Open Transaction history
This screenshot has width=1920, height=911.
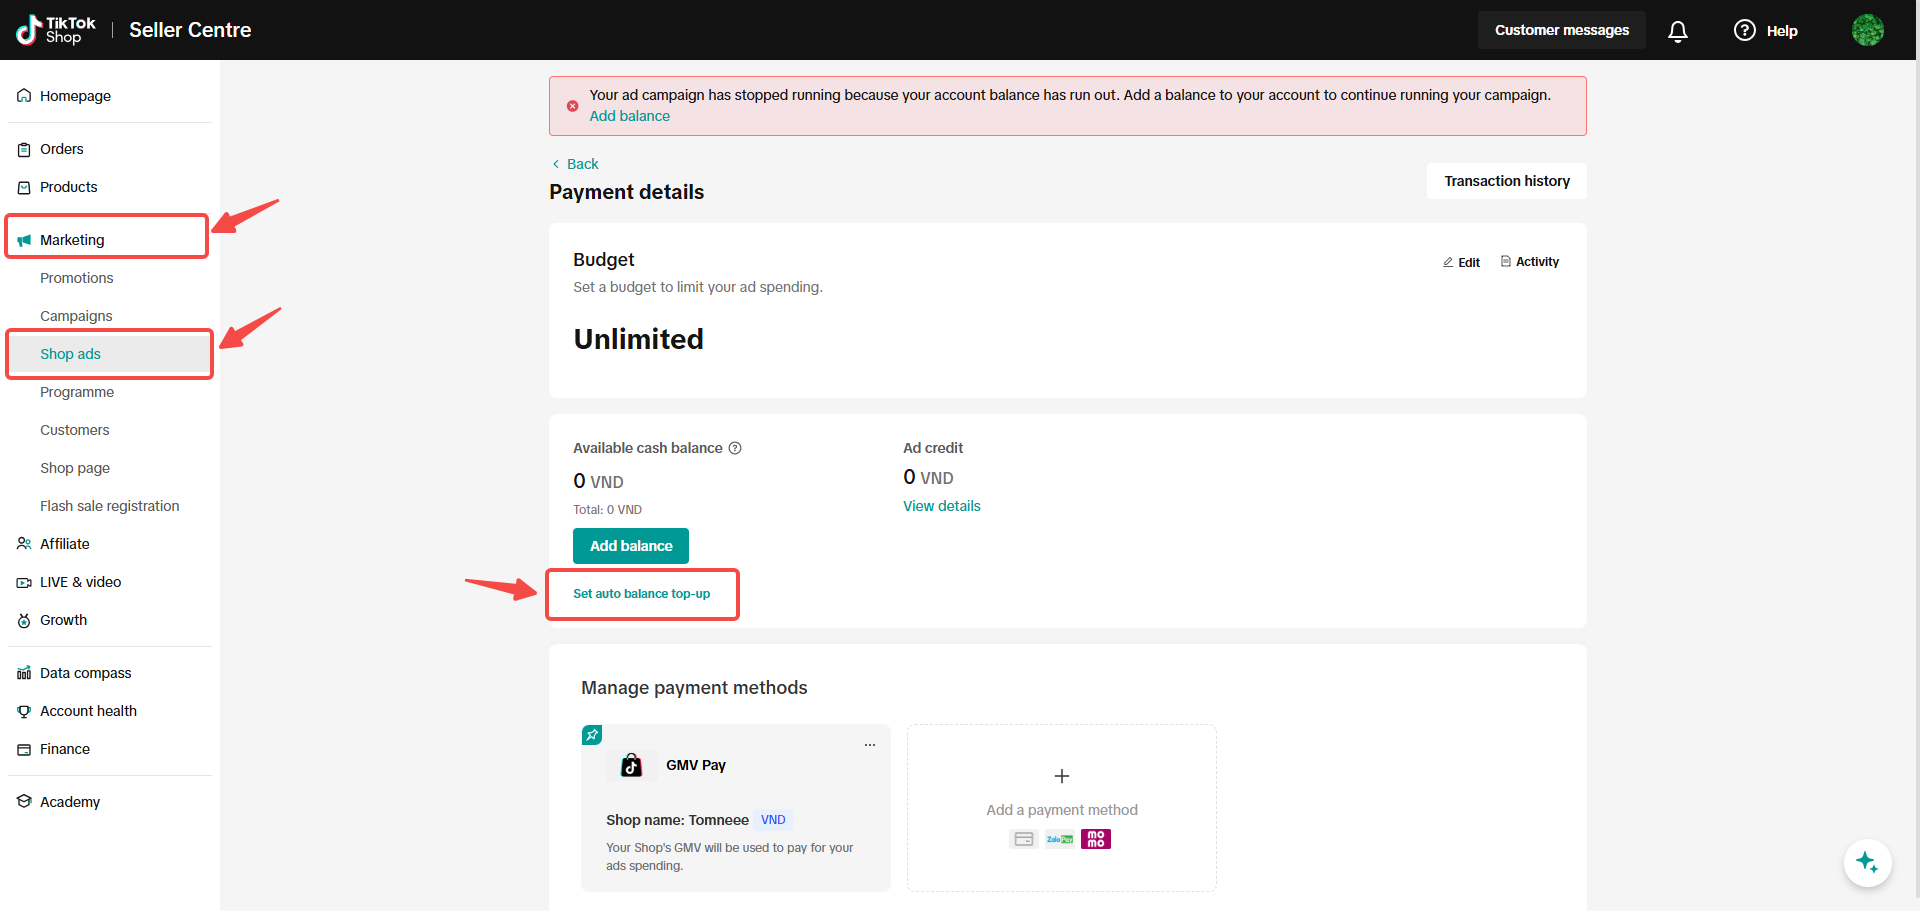pos(1506,181)
